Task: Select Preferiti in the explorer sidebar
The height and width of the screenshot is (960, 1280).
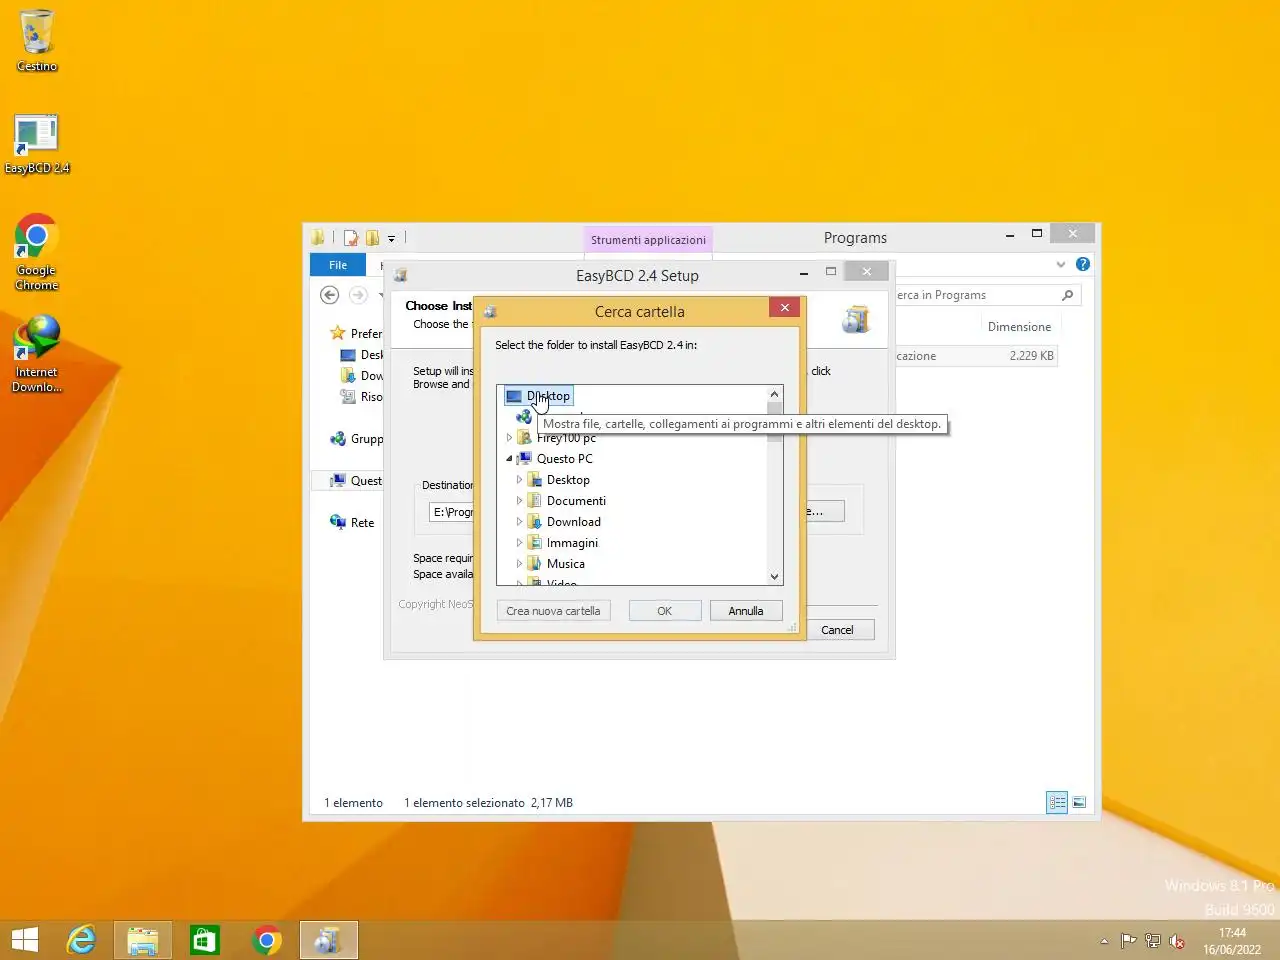Action: tap(357, 334)
